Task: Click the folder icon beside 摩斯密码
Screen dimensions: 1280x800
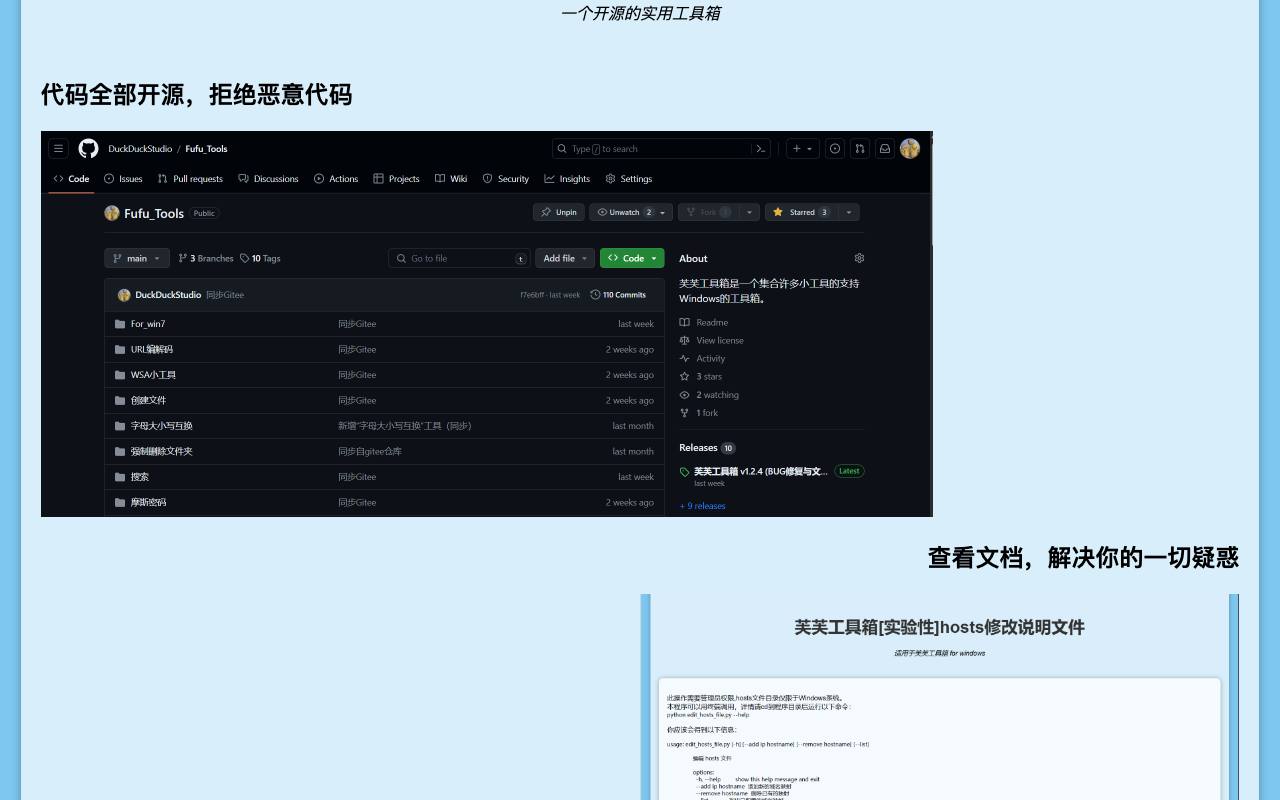Action: coord(120,502)
